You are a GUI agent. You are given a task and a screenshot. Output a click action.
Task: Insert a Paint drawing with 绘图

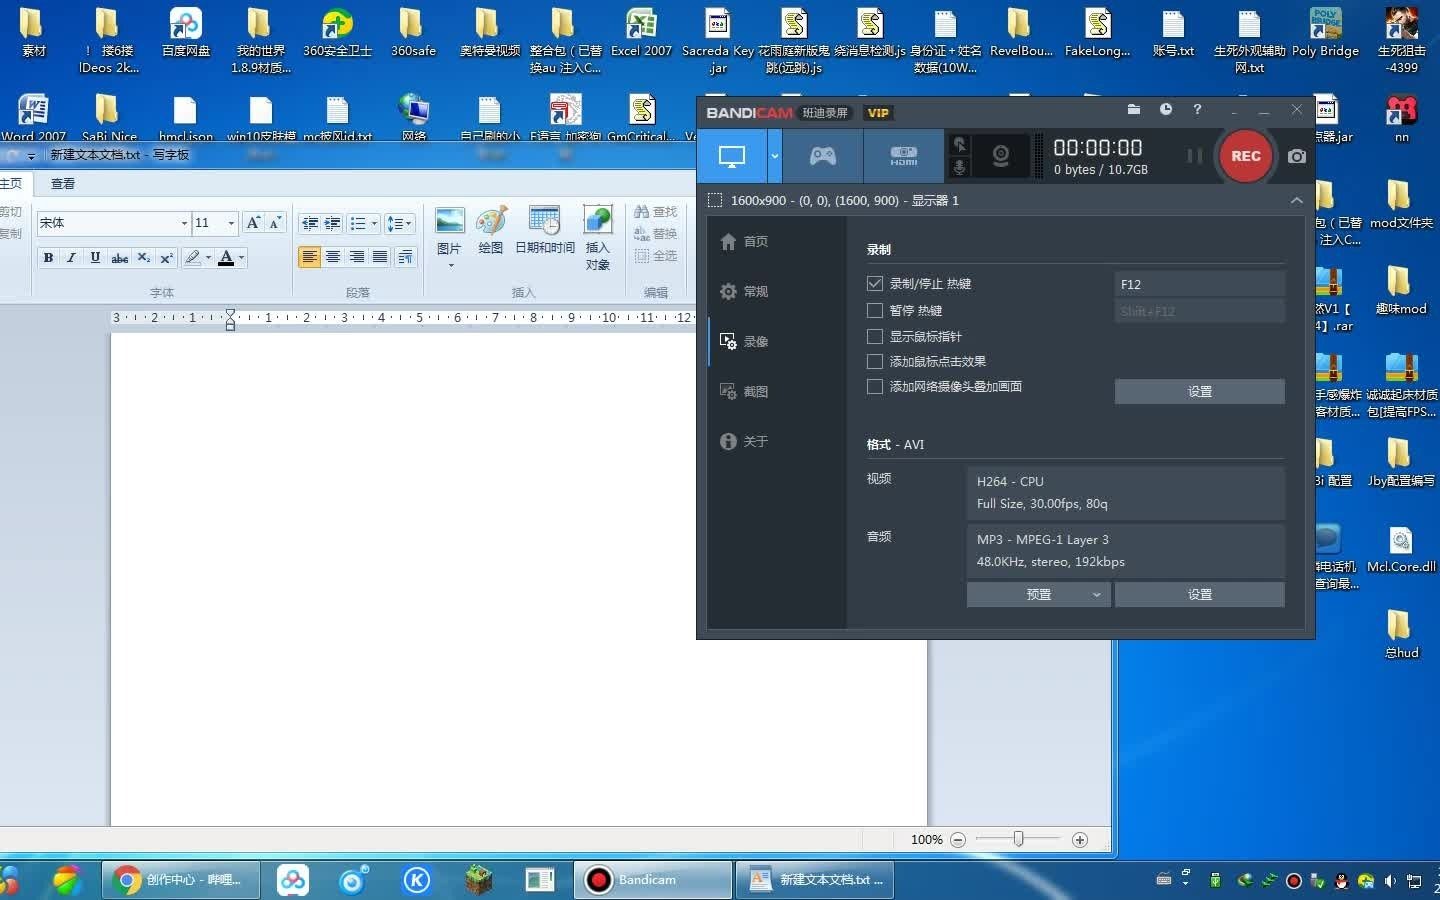click(490, 230)
